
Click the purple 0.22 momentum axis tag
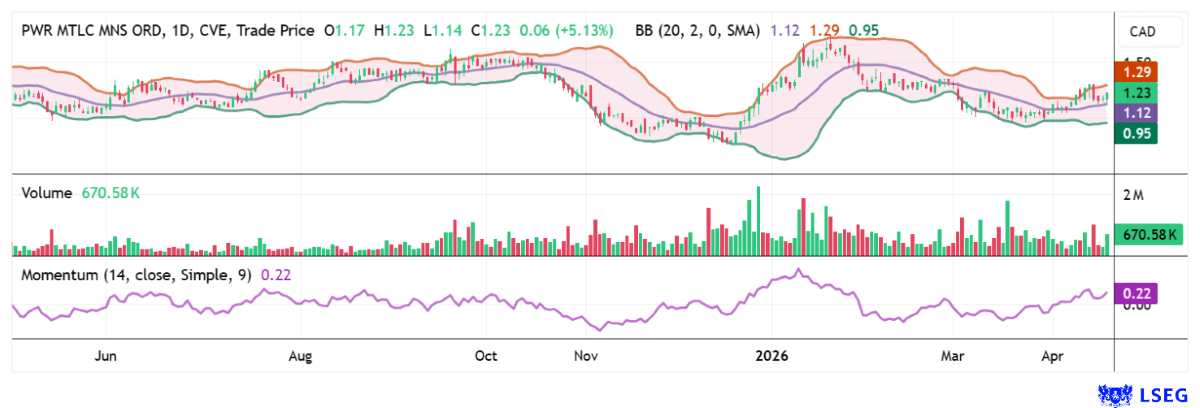1137,292
